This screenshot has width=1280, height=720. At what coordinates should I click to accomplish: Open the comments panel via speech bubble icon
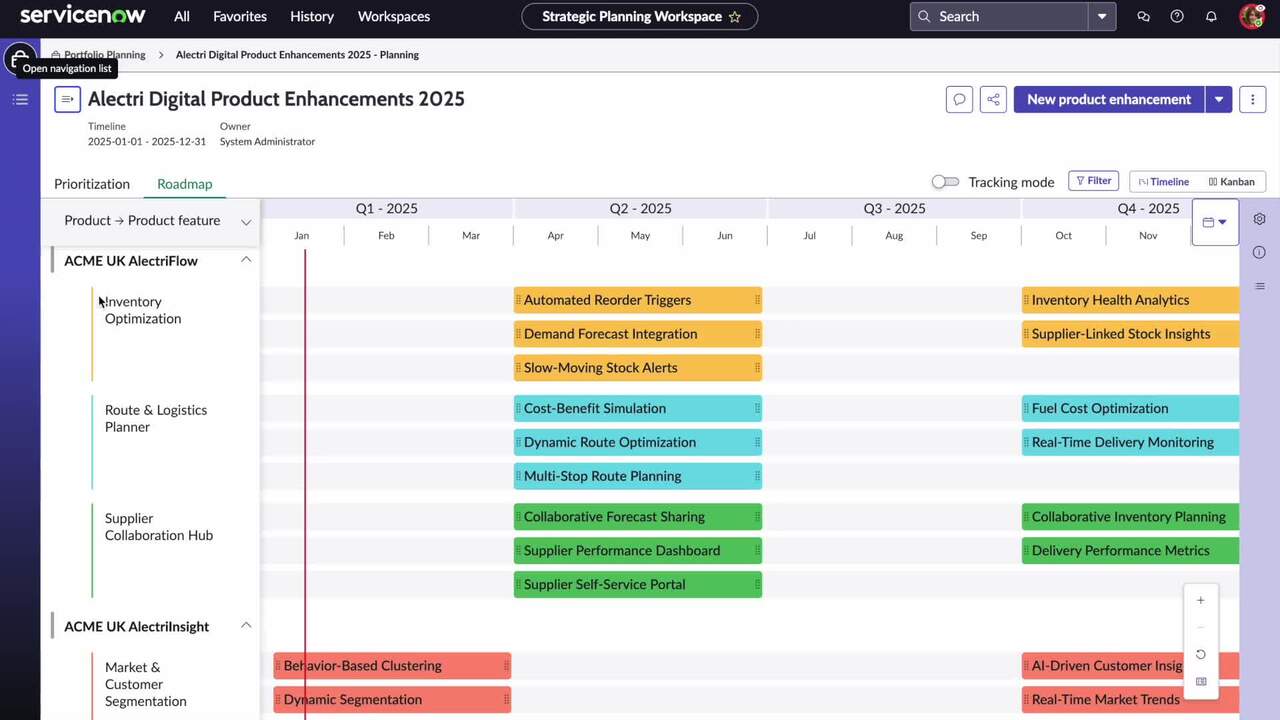point(959,99)
